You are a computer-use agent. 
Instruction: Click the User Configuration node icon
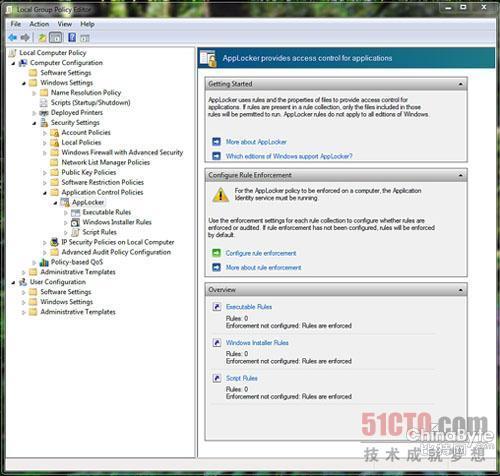(23, 282)
